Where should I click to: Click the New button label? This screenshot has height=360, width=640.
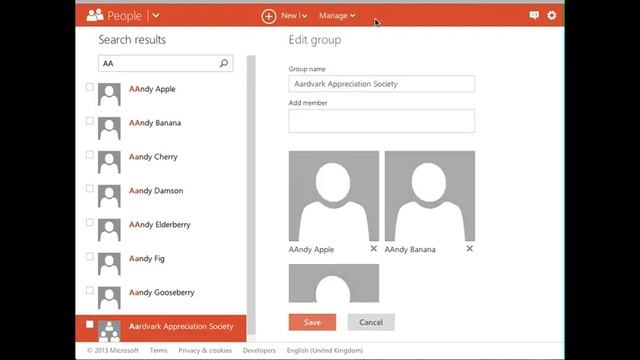[289, 16]
